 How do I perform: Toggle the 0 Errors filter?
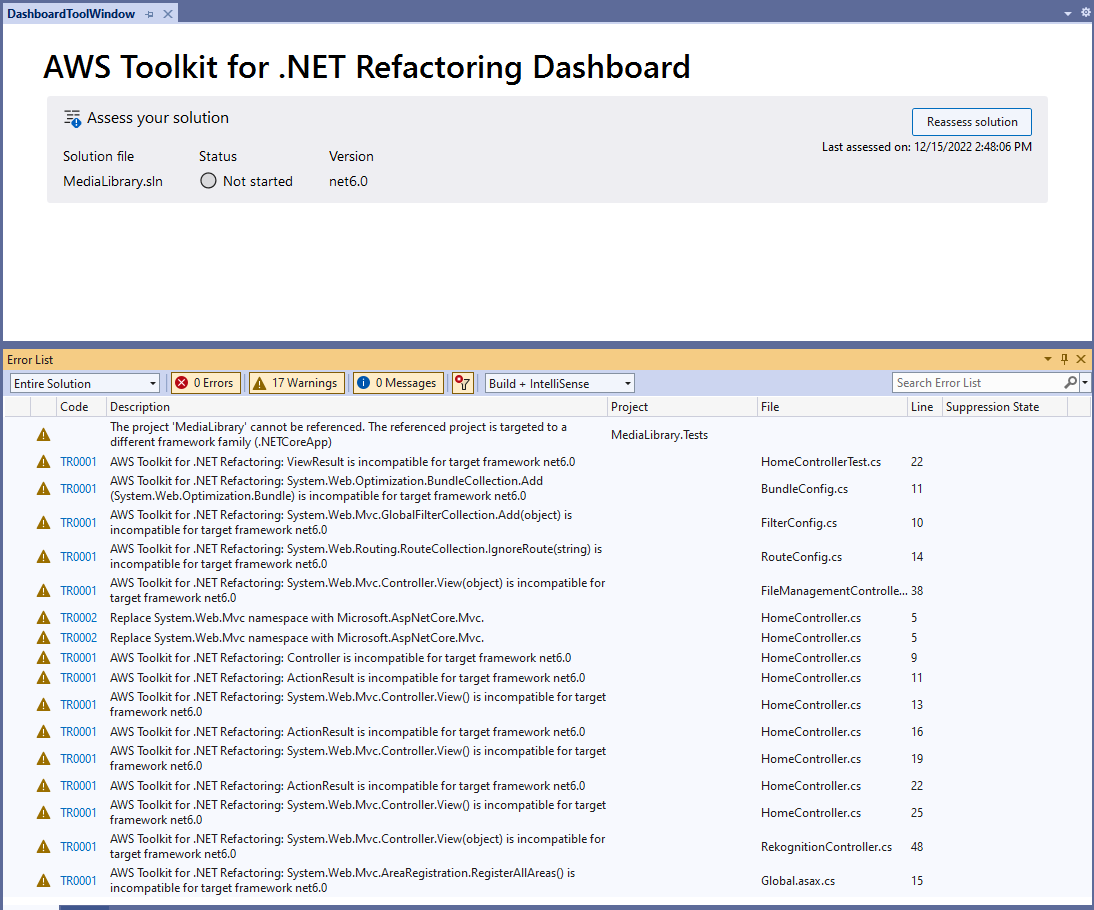[x=206, y=382]
